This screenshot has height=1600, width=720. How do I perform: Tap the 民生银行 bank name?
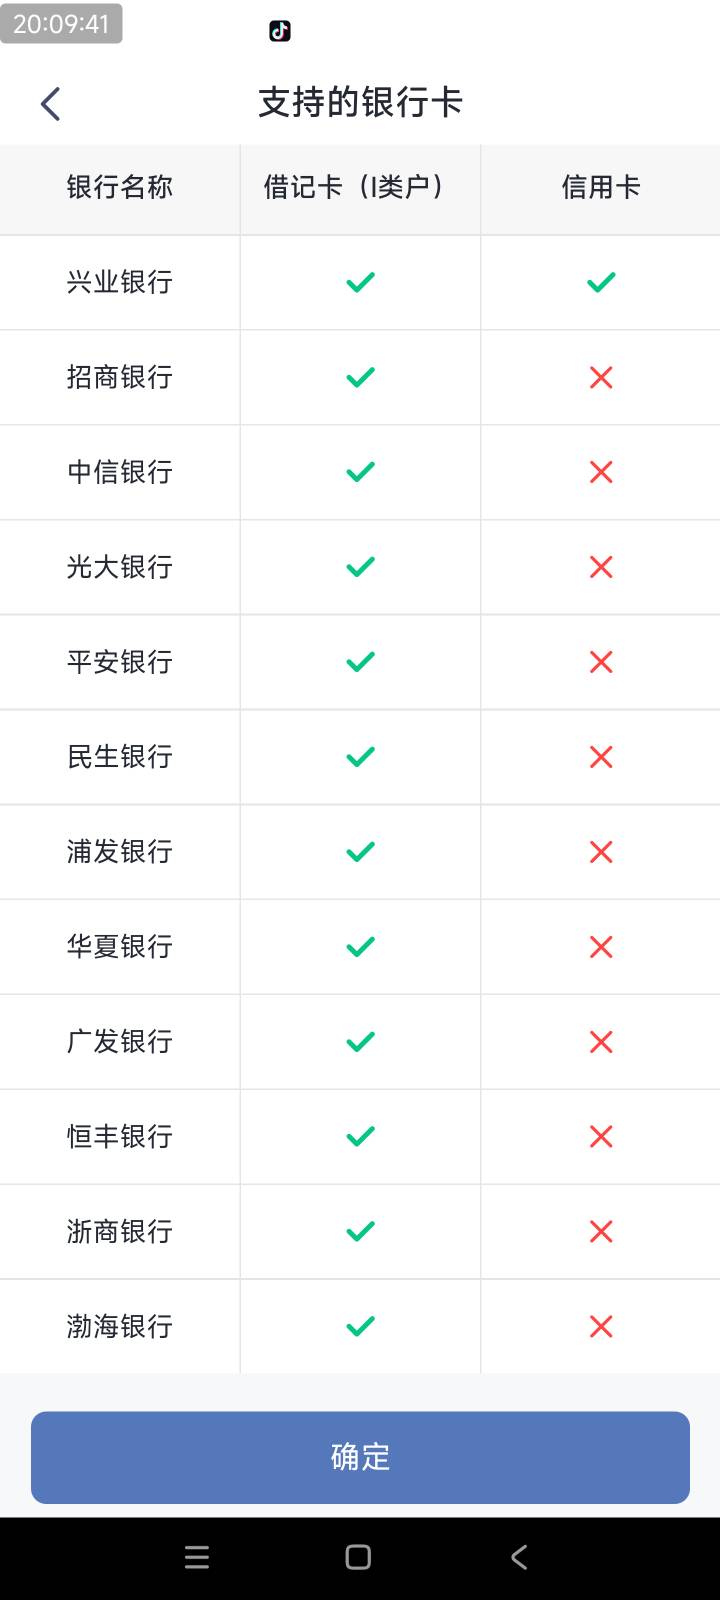(120, 757)
